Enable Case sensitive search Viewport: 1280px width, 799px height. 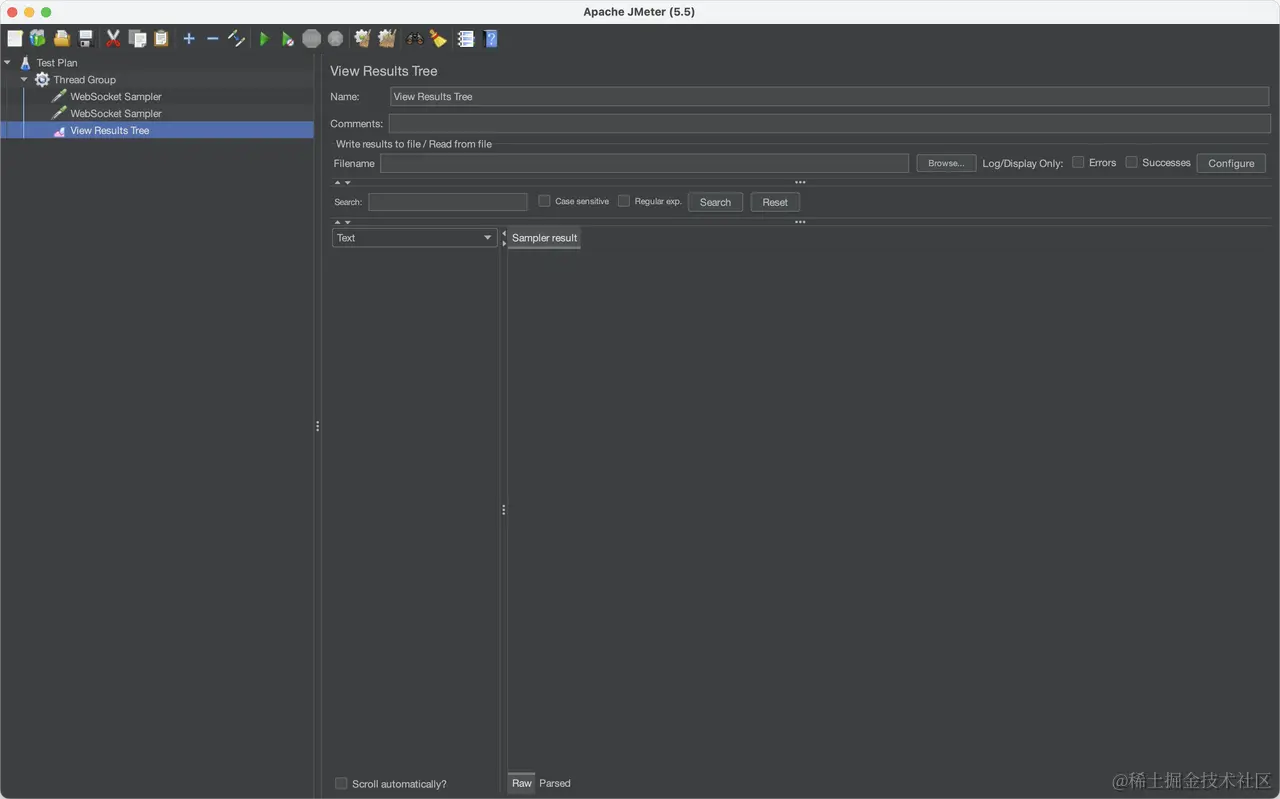coord(544,201)
